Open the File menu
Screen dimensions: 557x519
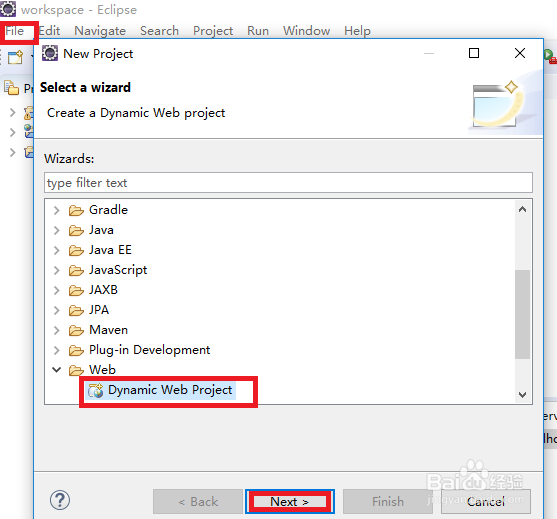(x=15, y=31)
